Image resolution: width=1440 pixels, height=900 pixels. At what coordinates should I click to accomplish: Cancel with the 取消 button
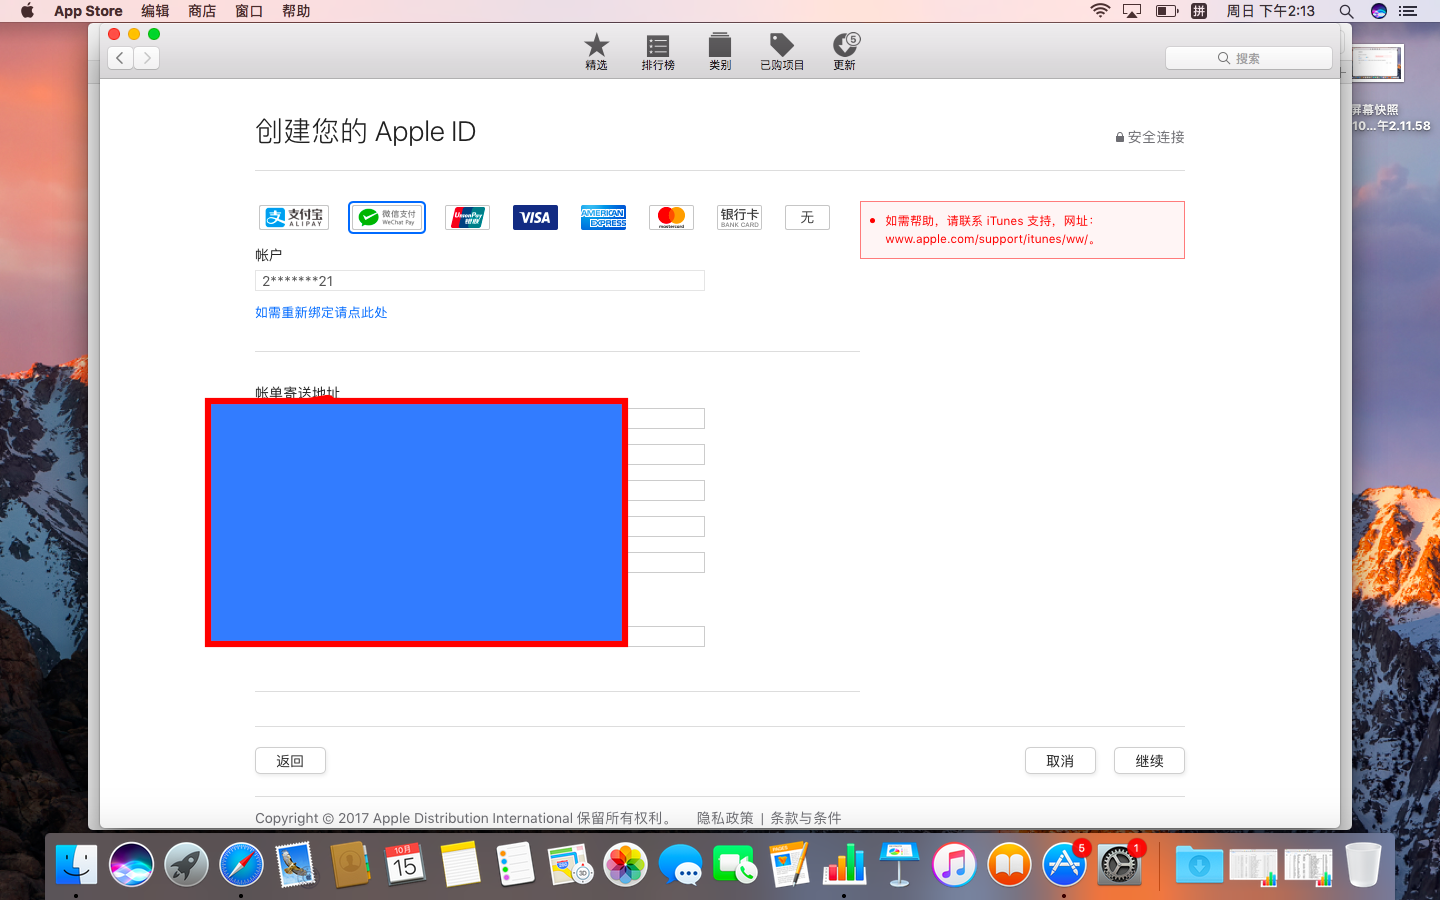click(1060, 761)
